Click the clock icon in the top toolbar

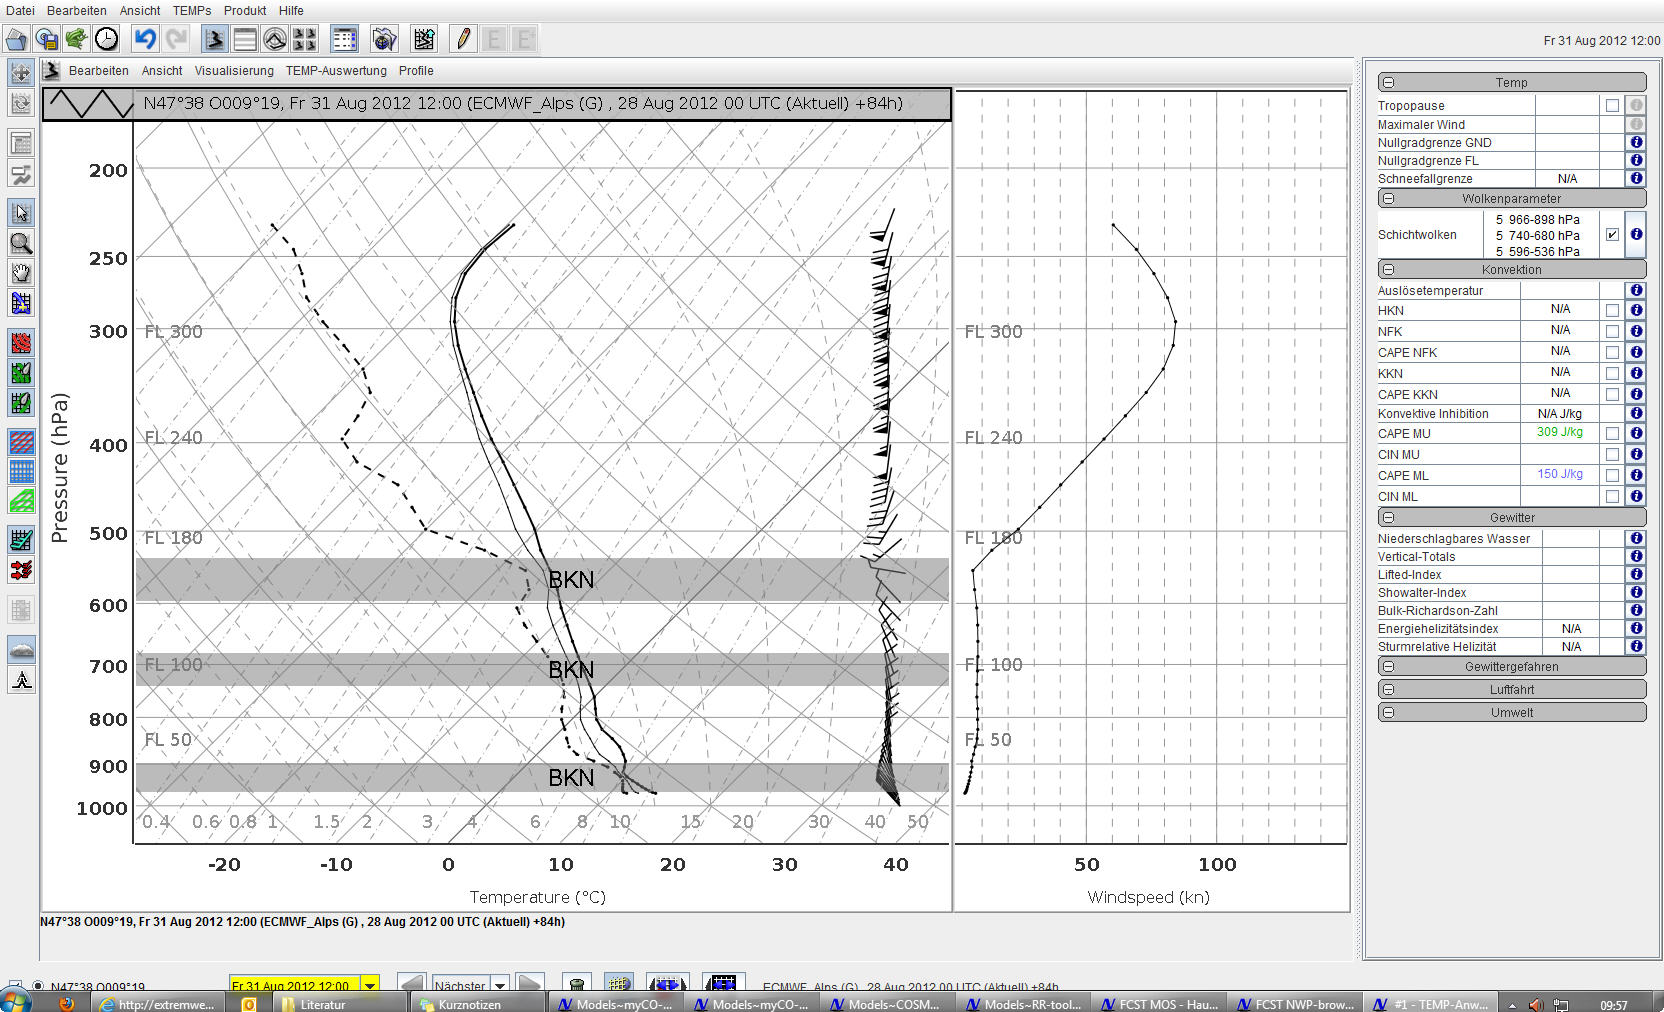coord(106,39)
